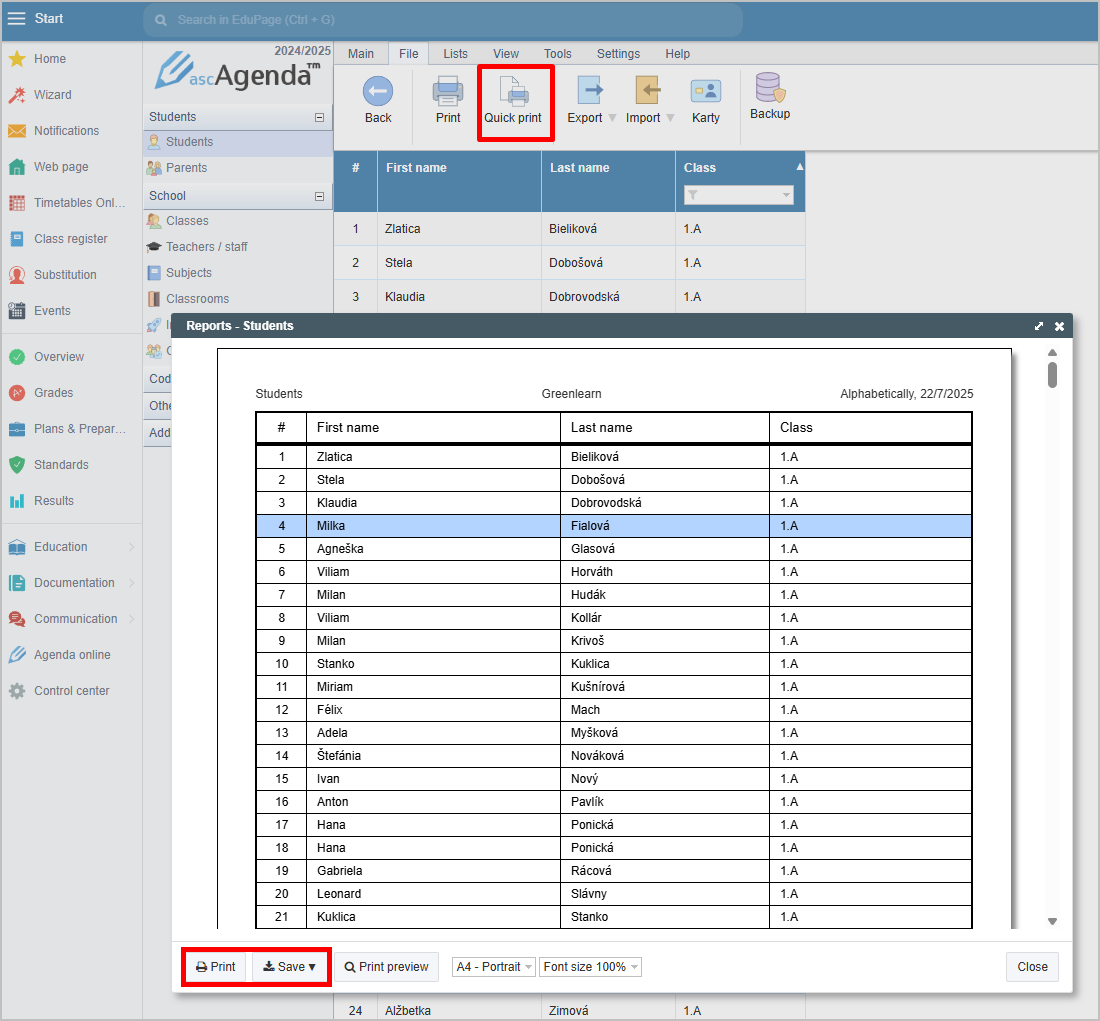1100x1021 pixels.
Task: Click the Education icon in sidebar
Action: click(x=17, y=547)
